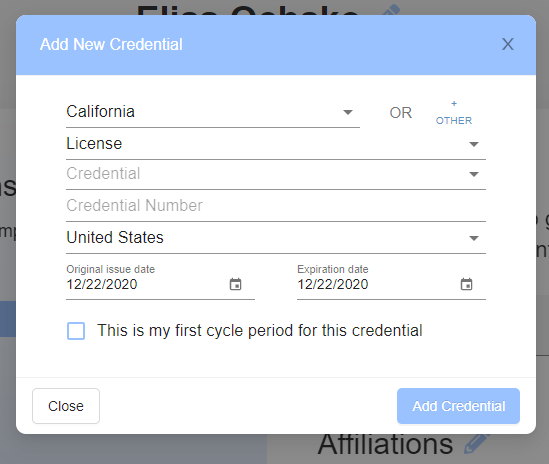Image resolution: width=549 pixels, height=464 pixels.
Task: Check the first cycle period checkbox
Action: (x=76, y=331)
